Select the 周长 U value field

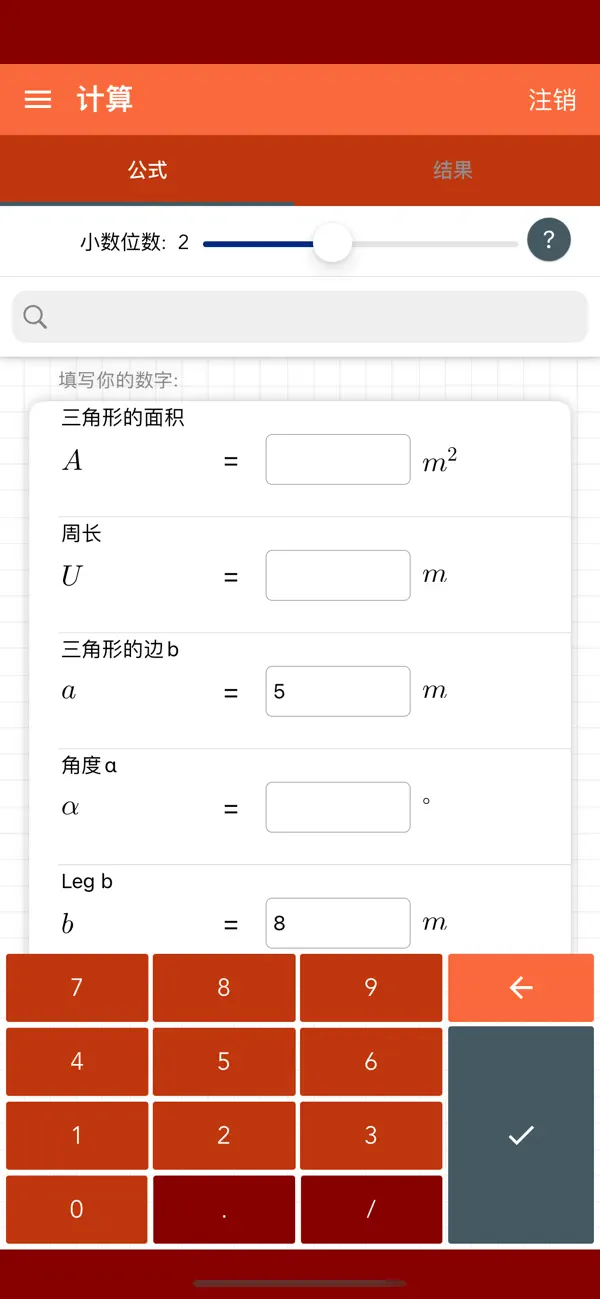[337, 575]
